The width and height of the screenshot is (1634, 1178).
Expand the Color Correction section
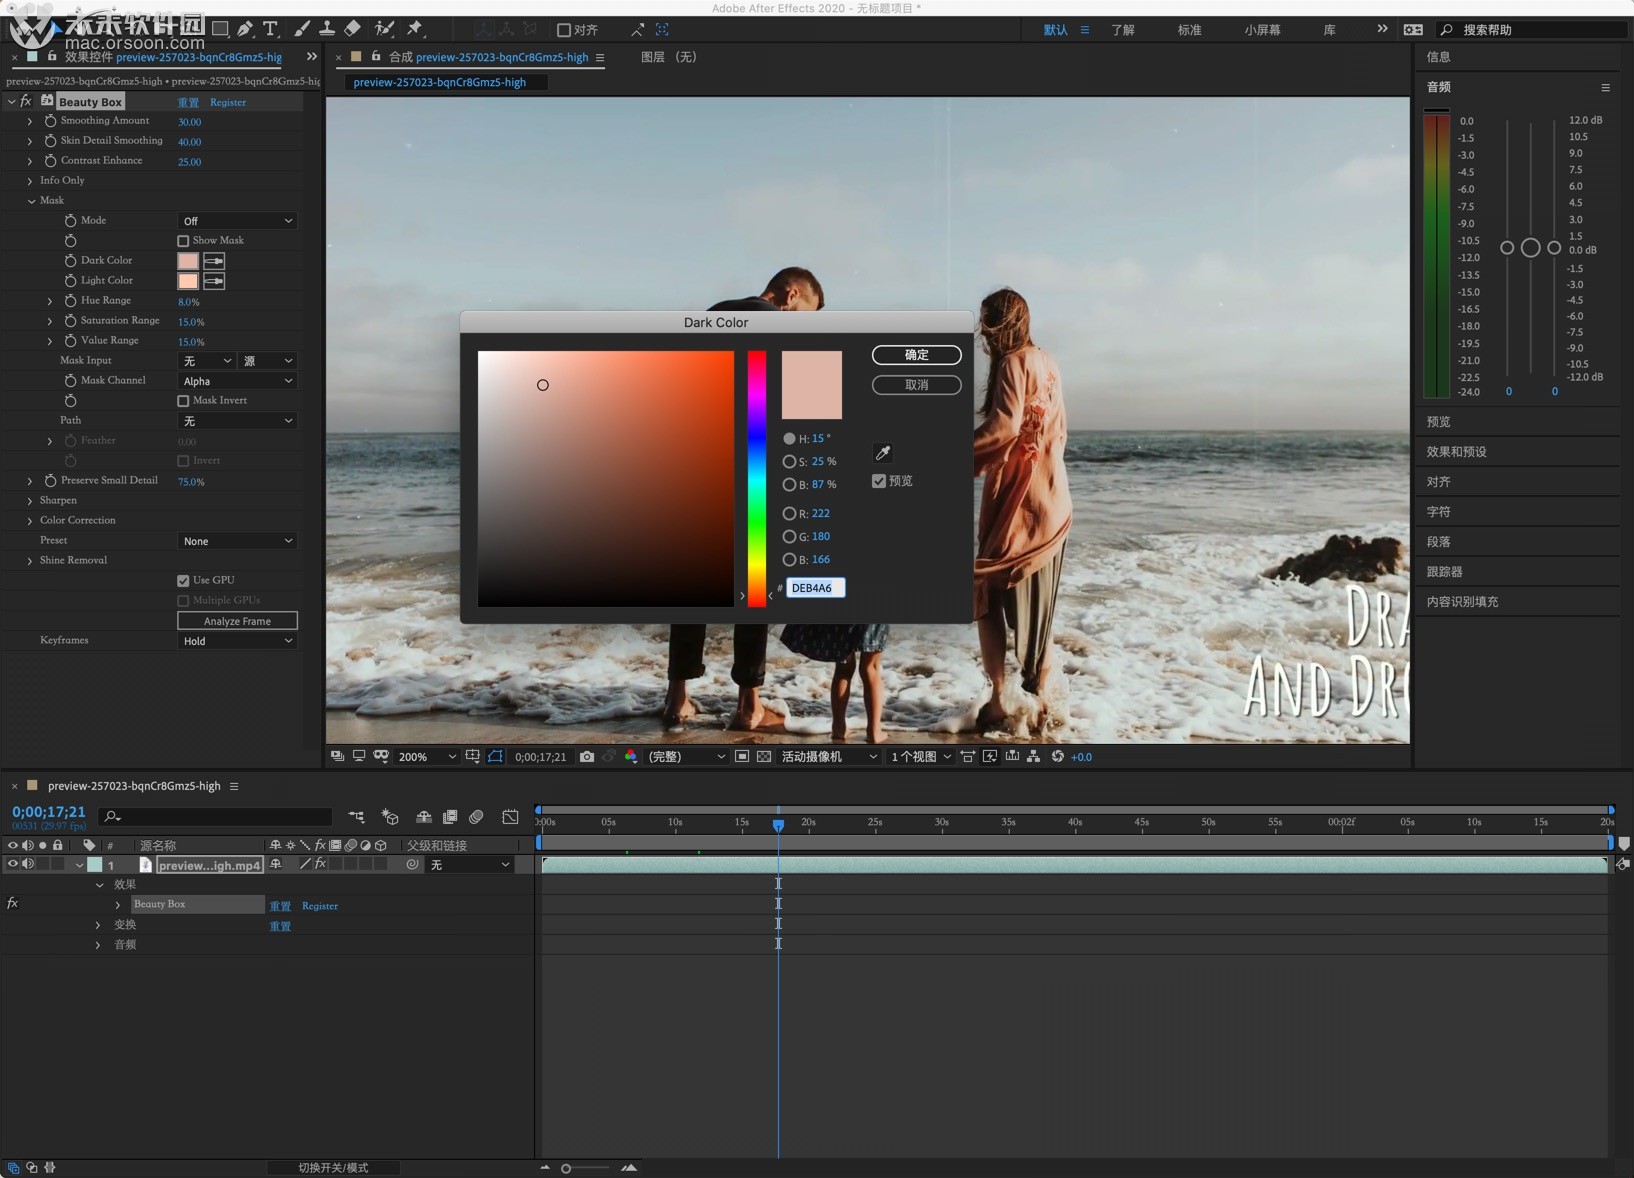[x=30, y=521]
